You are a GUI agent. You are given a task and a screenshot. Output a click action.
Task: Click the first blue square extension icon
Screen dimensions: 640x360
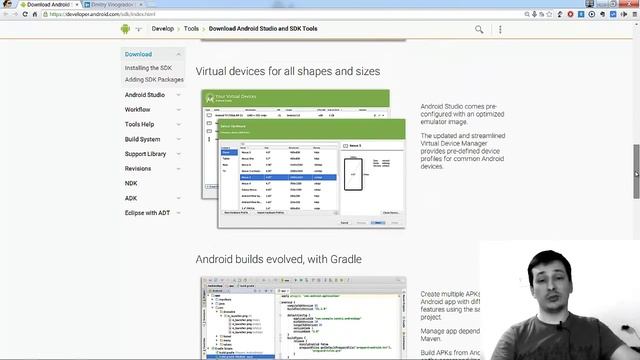click(581, 14)
